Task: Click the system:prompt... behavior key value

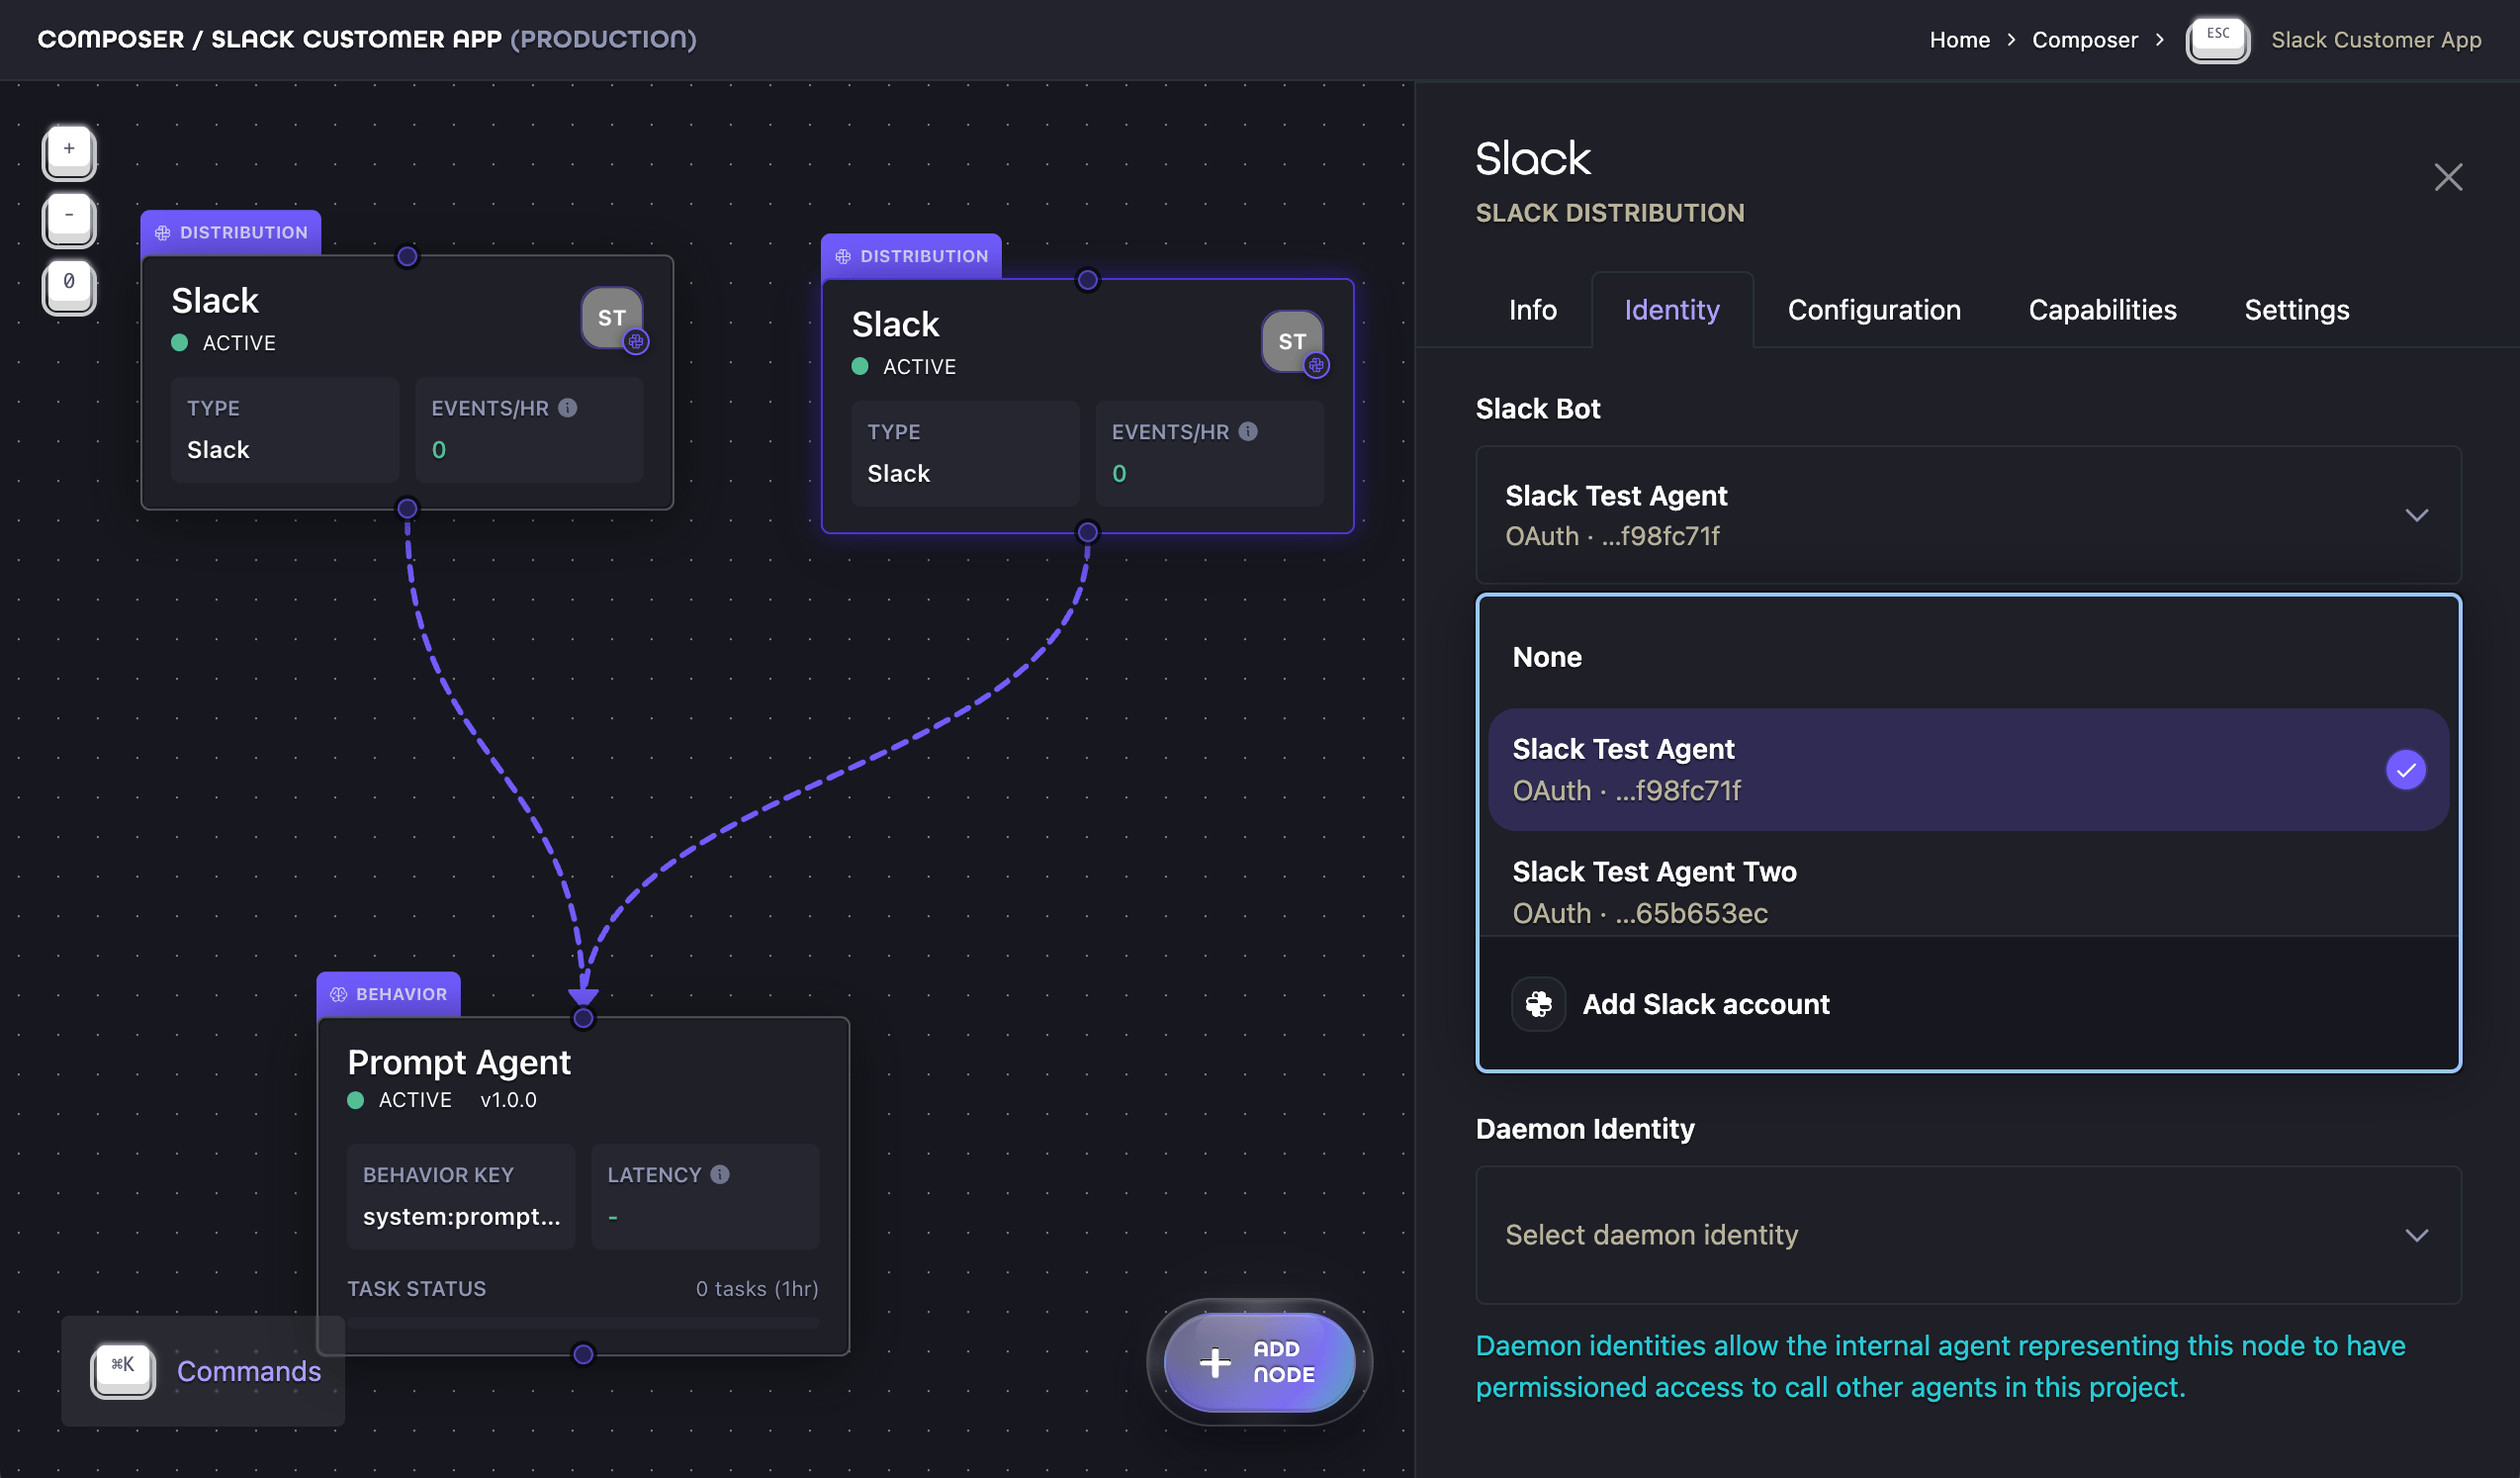Action: pos(461,1217)
